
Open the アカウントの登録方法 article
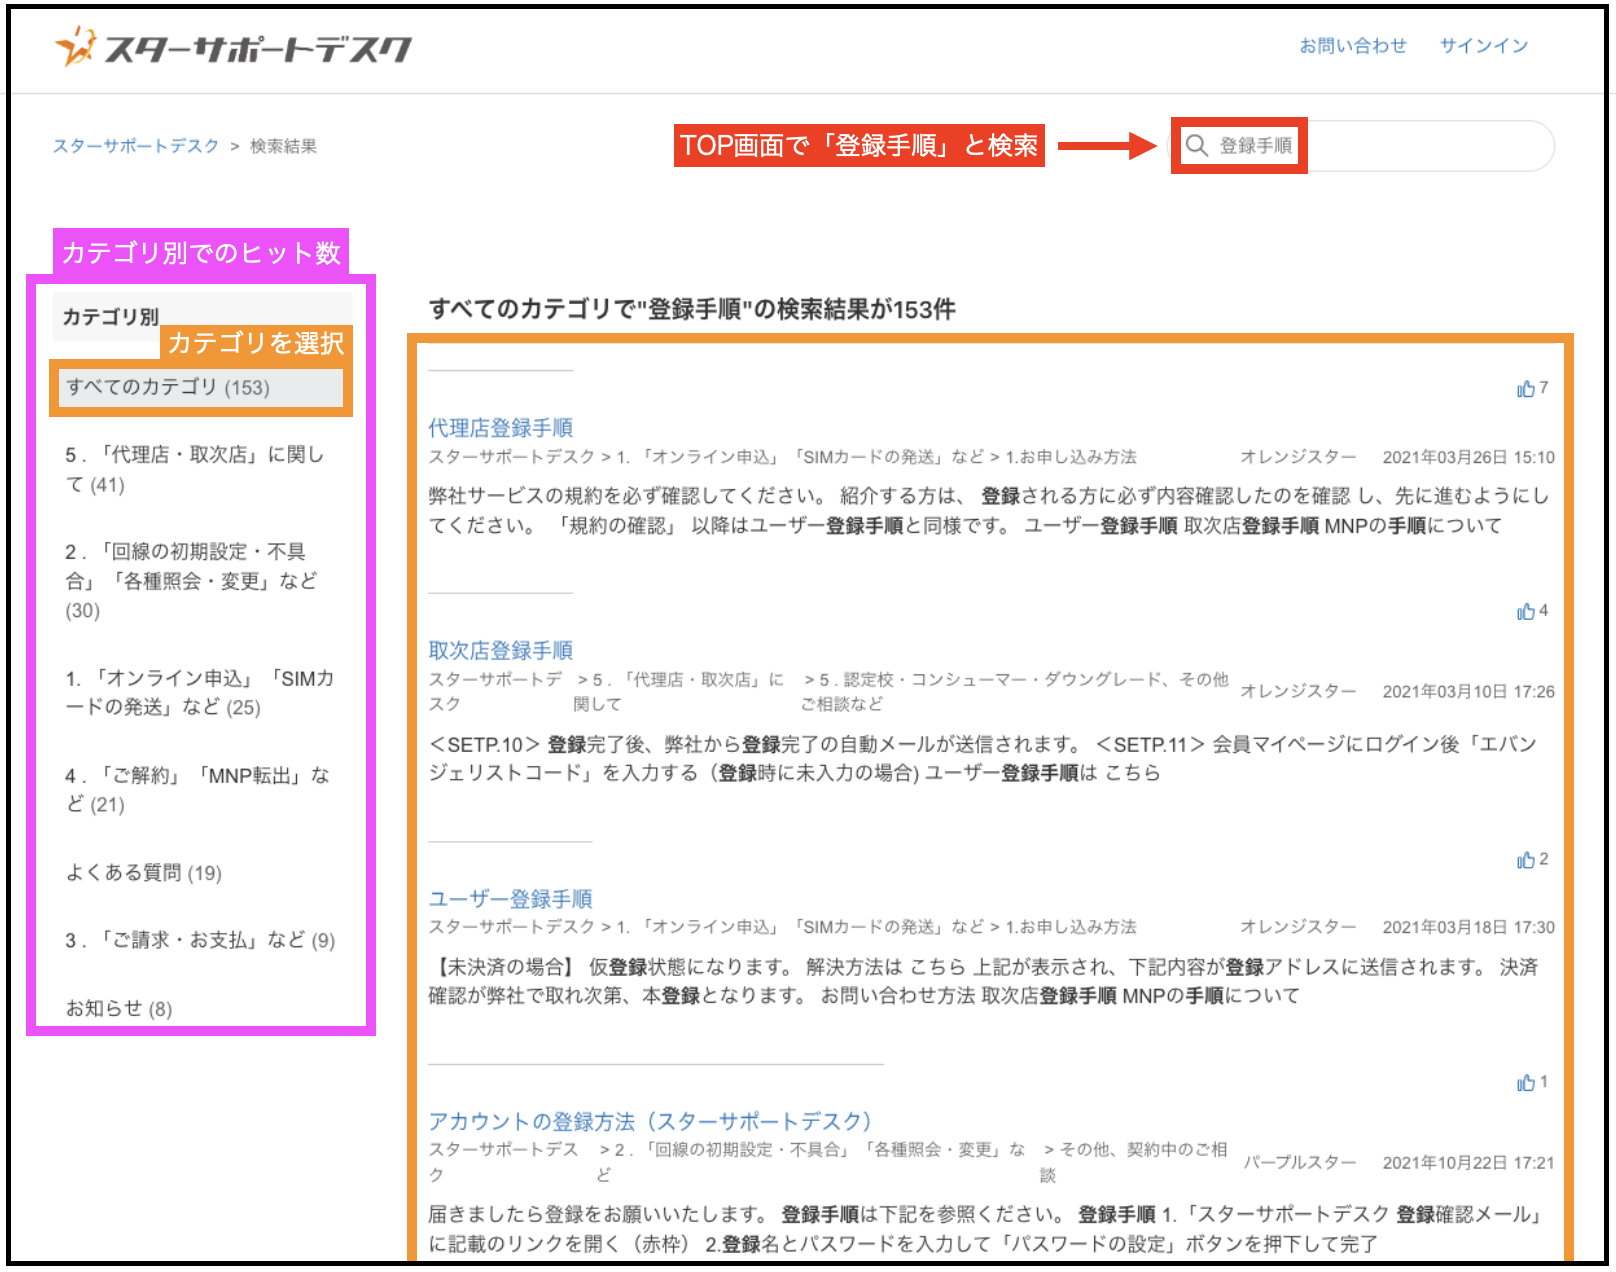[x=650, y=1120]
